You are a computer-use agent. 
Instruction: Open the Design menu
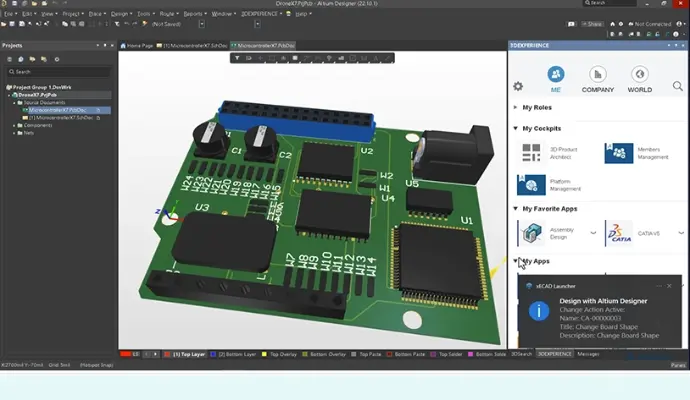point(121,14)
